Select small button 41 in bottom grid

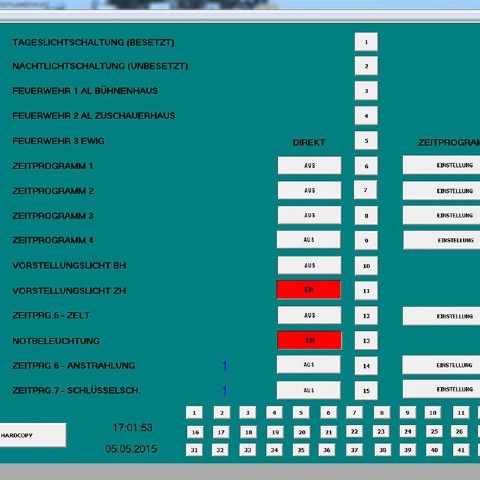click(x=461, y=450)
